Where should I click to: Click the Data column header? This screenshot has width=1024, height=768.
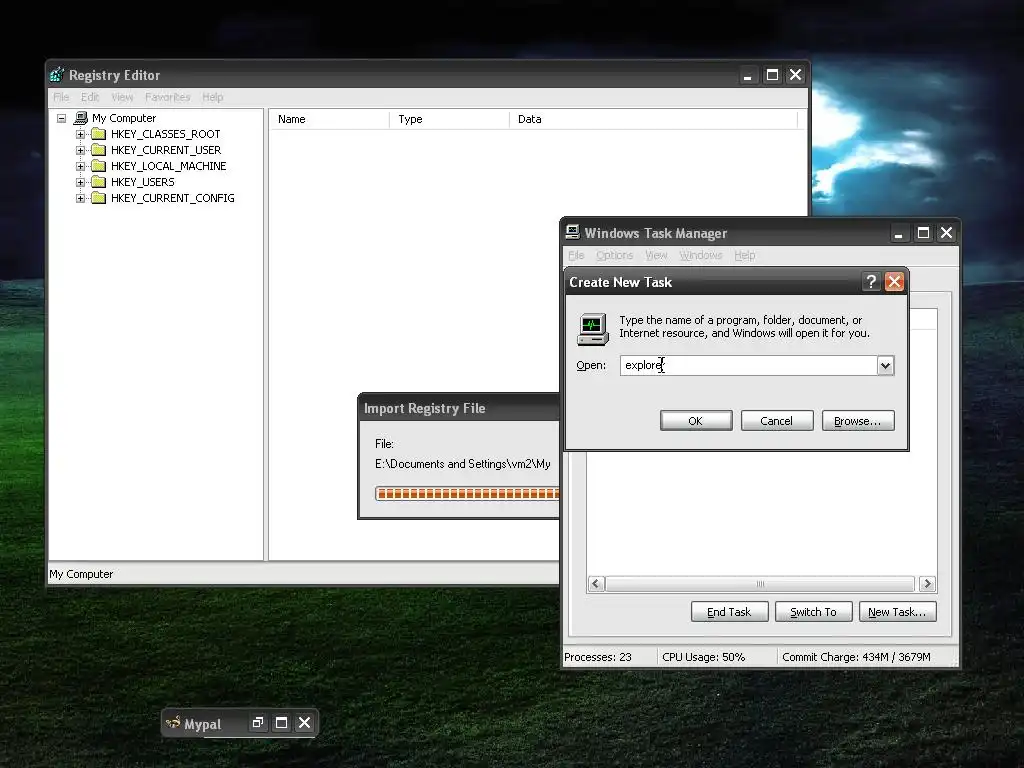click(654, 119)
